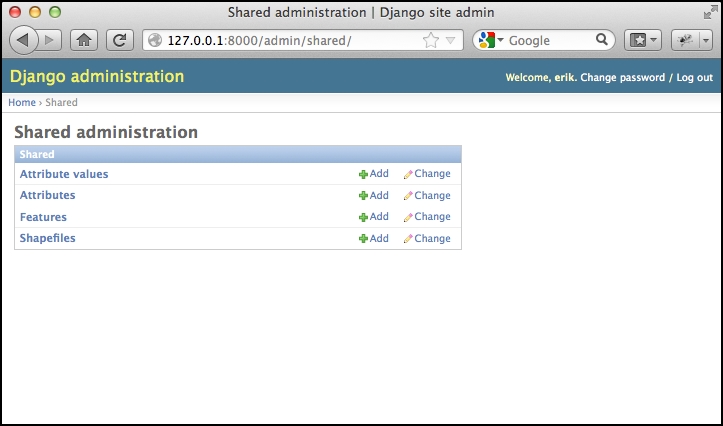Open the URL history dropdown arrow
This screenshot has width=723, height=426.
coord(450,41)
